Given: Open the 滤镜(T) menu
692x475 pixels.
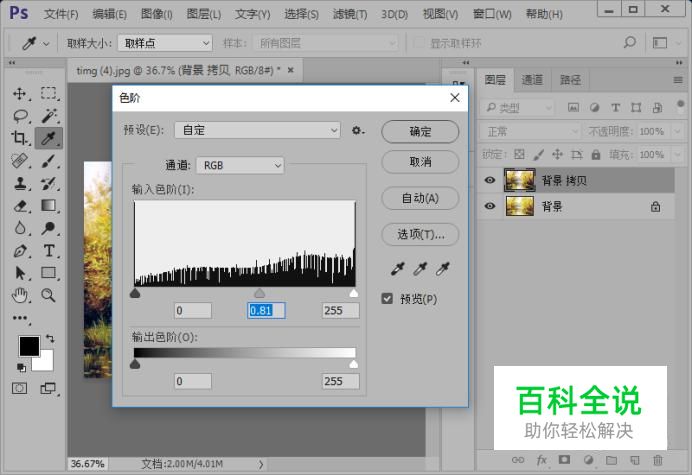Looking at the screenshot, I should [x=350, y=14].
